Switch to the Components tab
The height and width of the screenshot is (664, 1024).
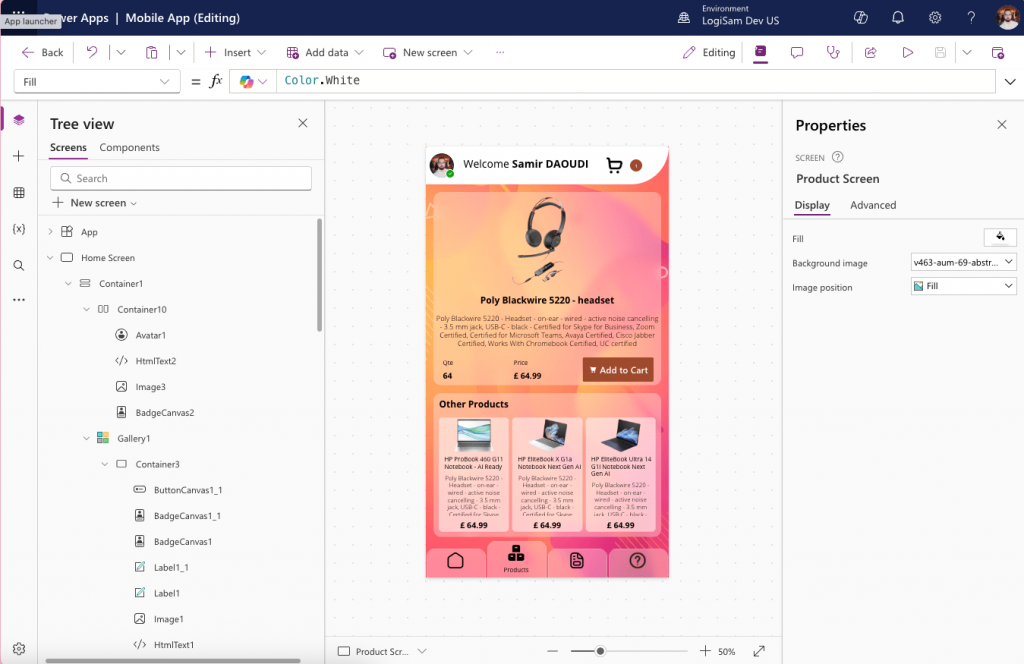coord(129,148)
